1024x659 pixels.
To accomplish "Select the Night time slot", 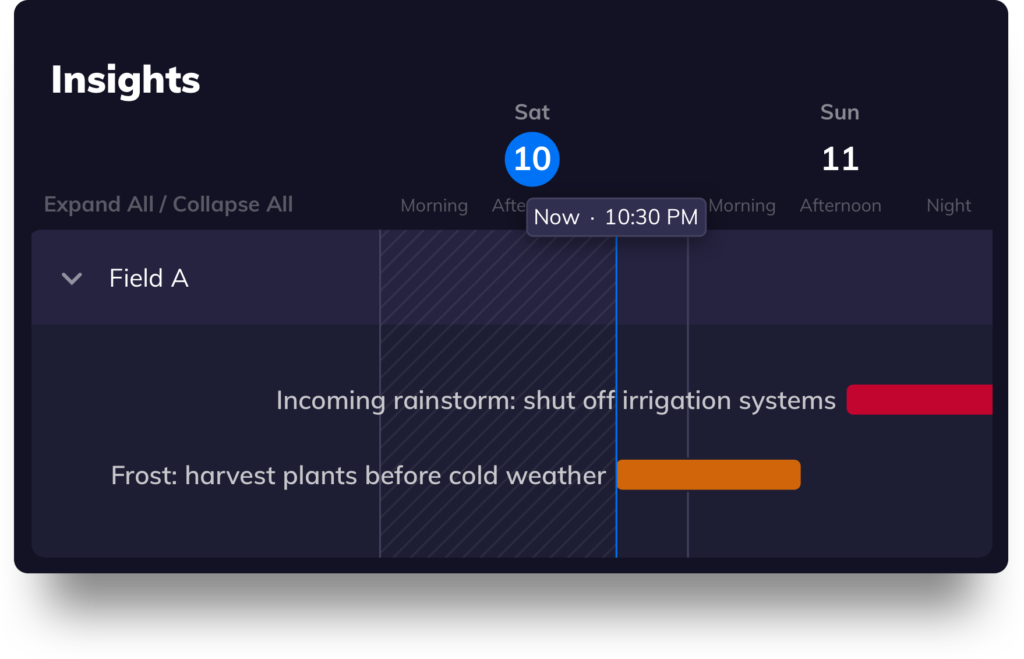I will tap(948, 205).
